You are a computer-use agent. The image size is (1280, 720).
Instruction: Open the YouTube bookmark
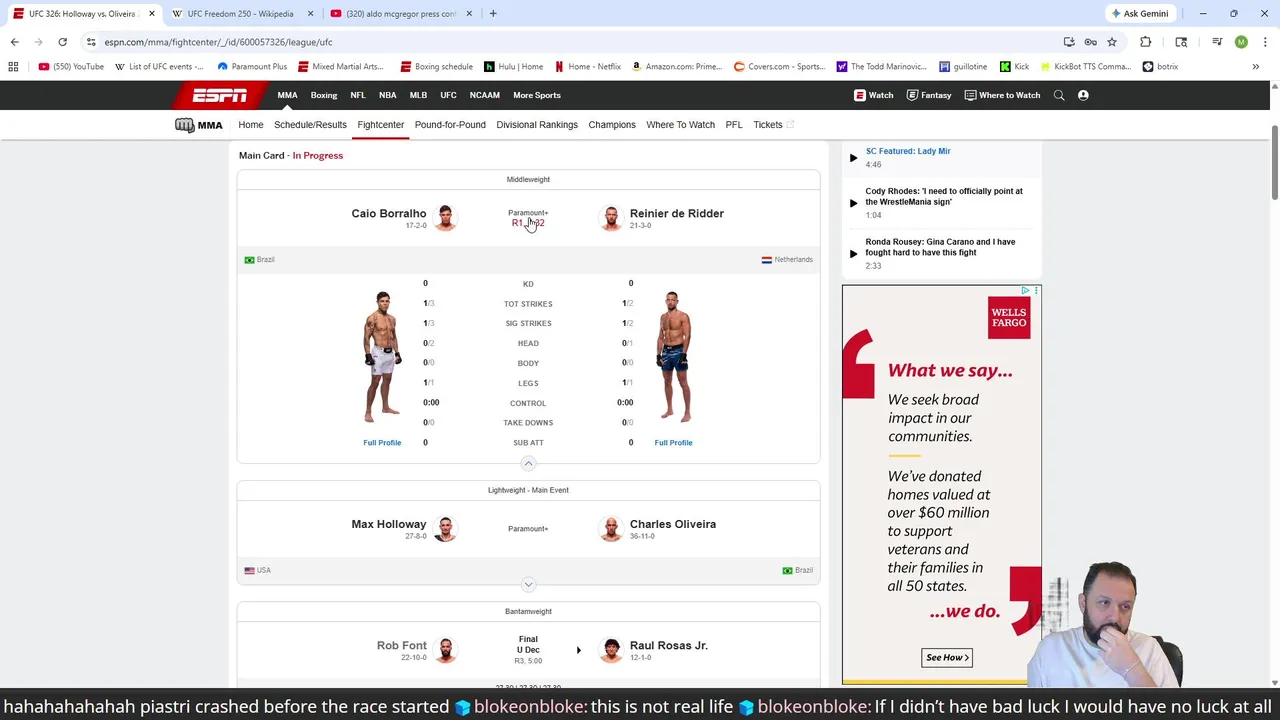tap(71, 67)
